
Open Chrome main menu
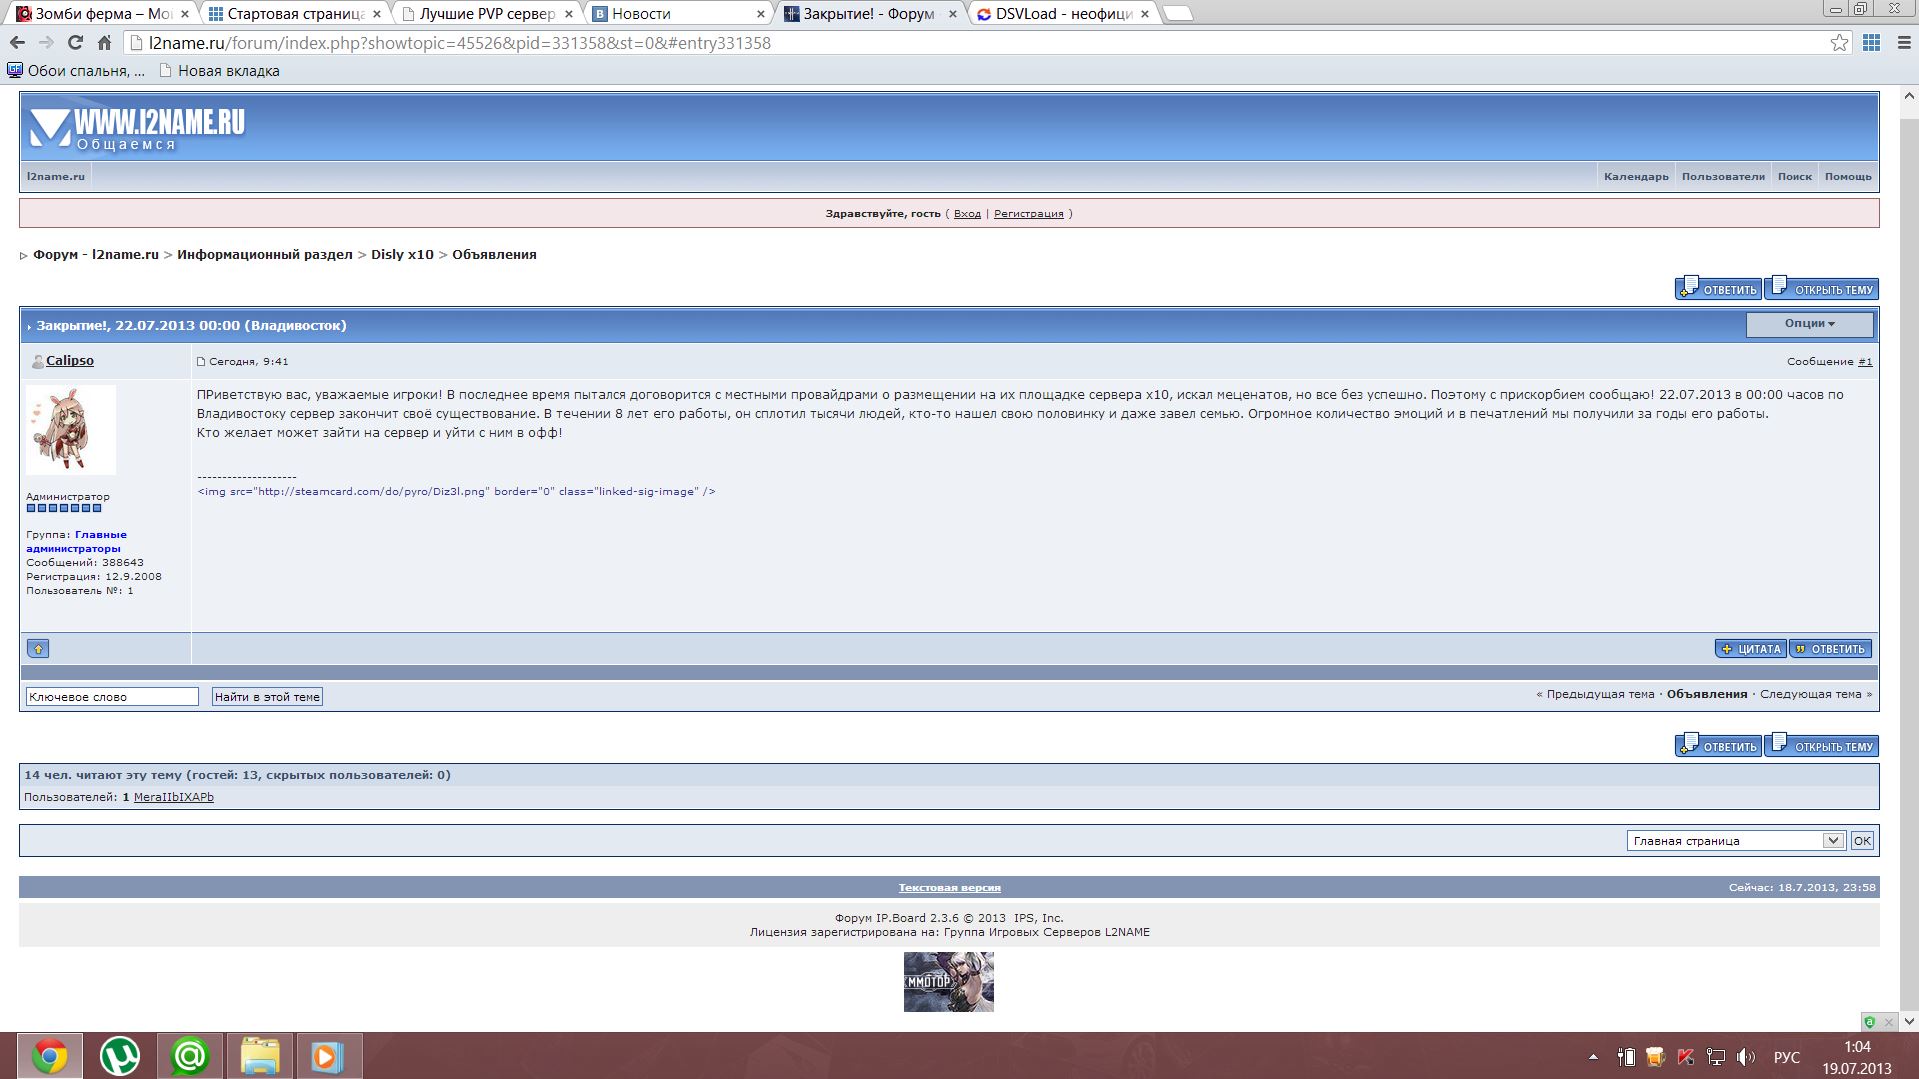pos(1904,43)
